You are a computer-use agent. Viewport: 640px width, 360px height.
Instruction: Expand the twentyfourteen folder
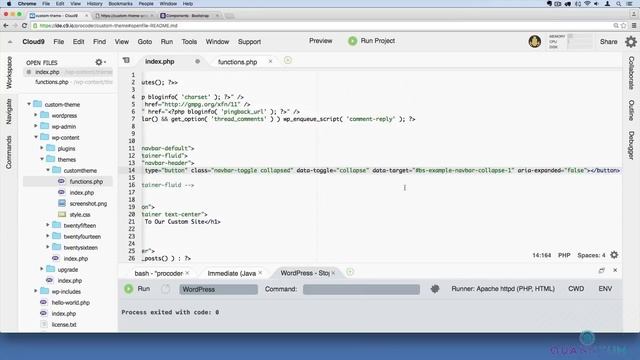click(x=48, y=236)
